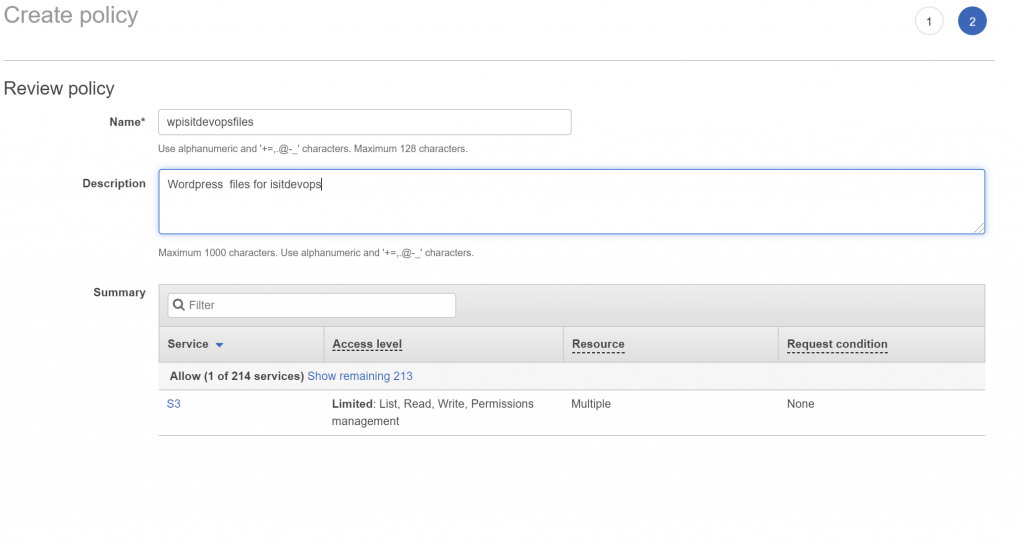
Task: Show remaining 213 services
Action: 360,376
